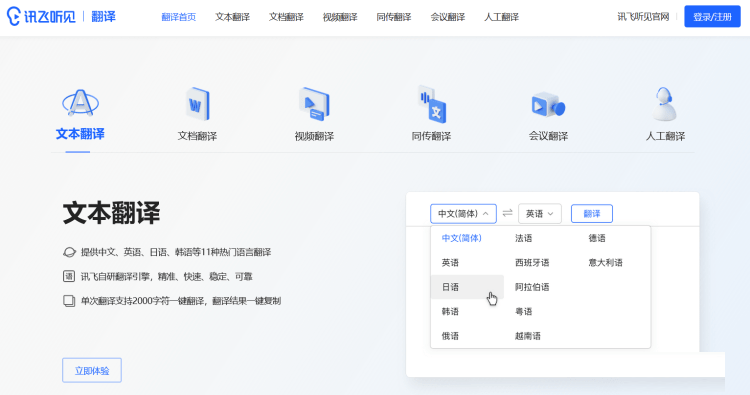Open the 同传翻译 voice translation icon
The width and height of the screenshot is (750, 395).
tap(432, 104)
